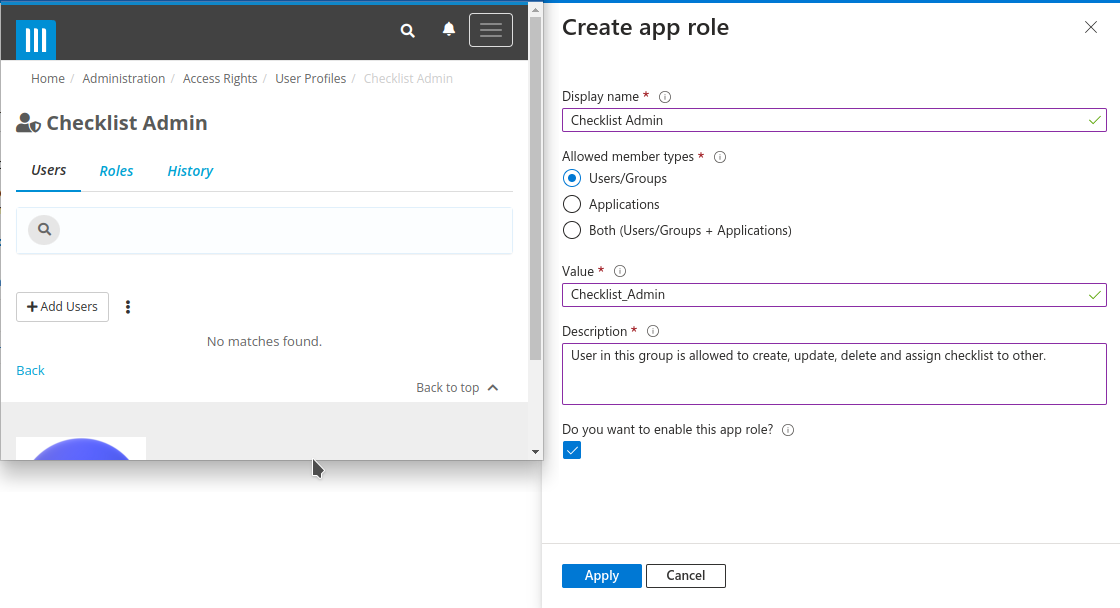Click the vertical scrollbar thumb

(536, 188)
